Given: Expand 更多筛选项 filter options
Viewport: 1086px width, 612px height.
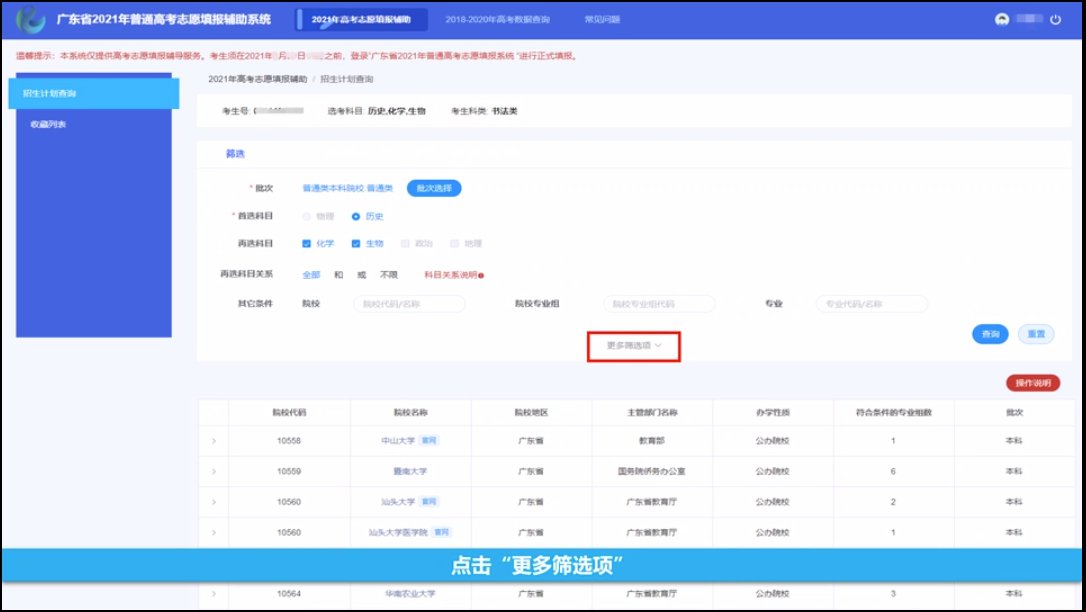Looking at the screenshot, I should 634,345.
